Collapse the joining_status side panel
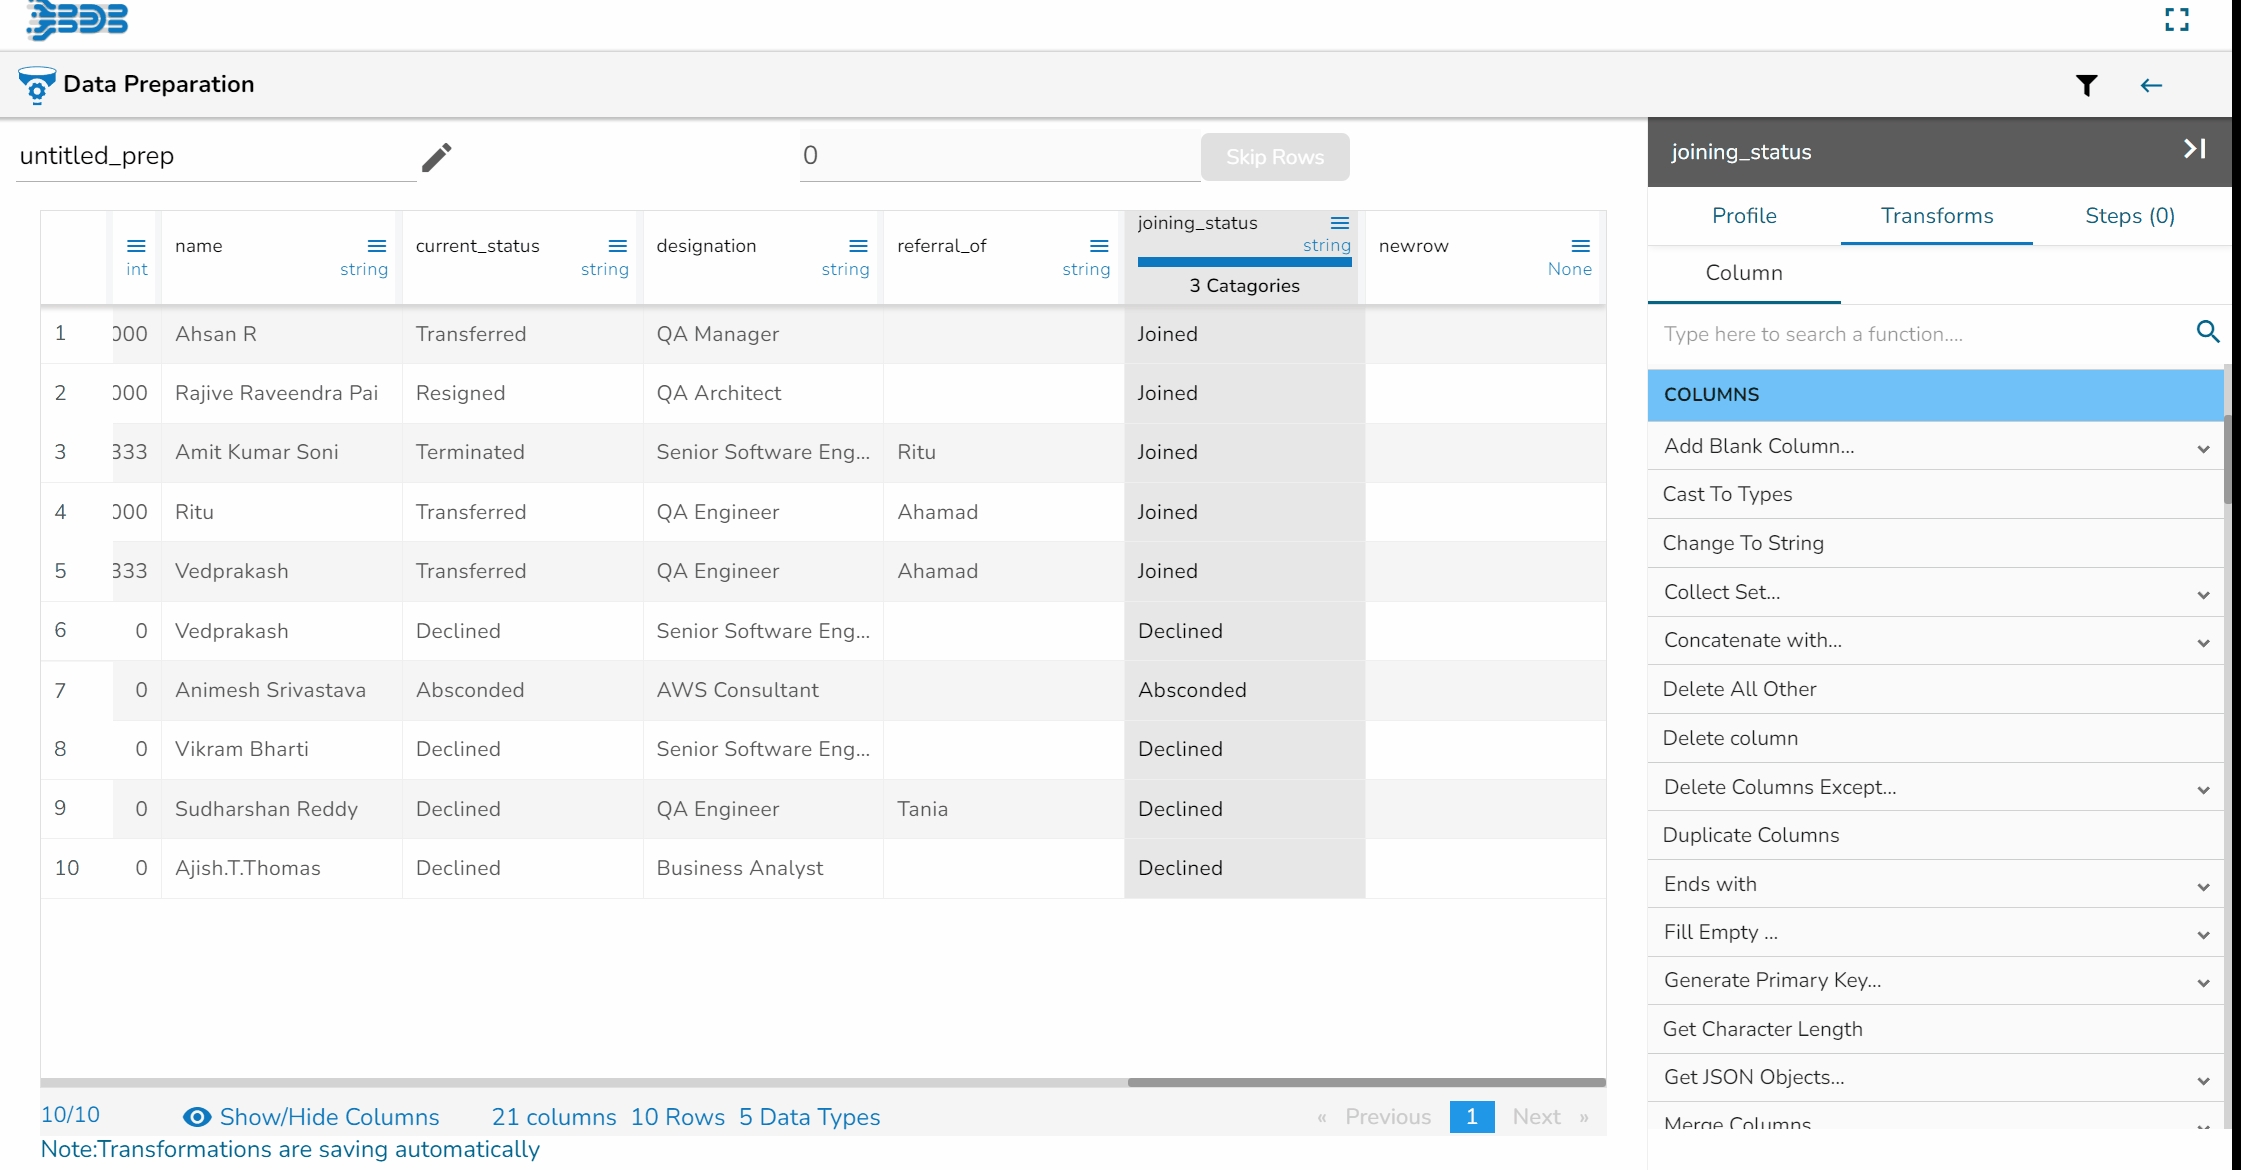 point(2194,150)
